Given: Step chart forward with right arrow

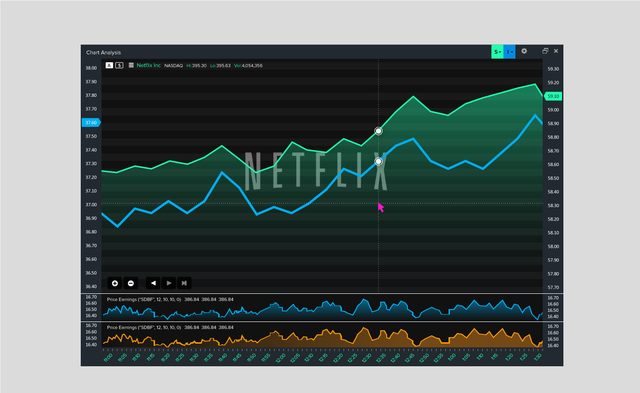Looking at the screenshot, I should (x=169, y=283).
